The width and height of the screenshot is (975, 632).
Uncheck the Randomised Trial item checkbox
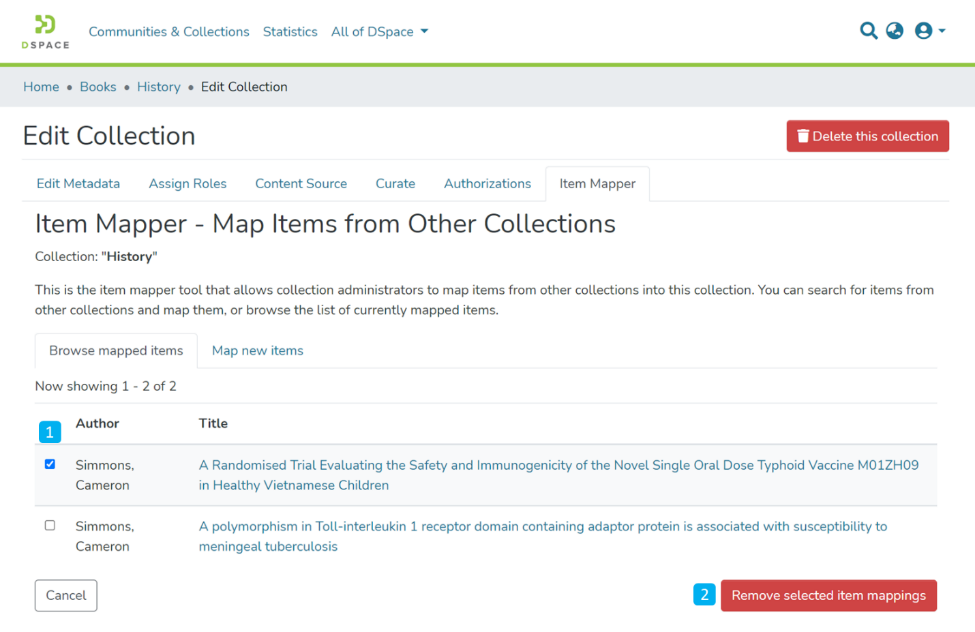pos(50,465)
